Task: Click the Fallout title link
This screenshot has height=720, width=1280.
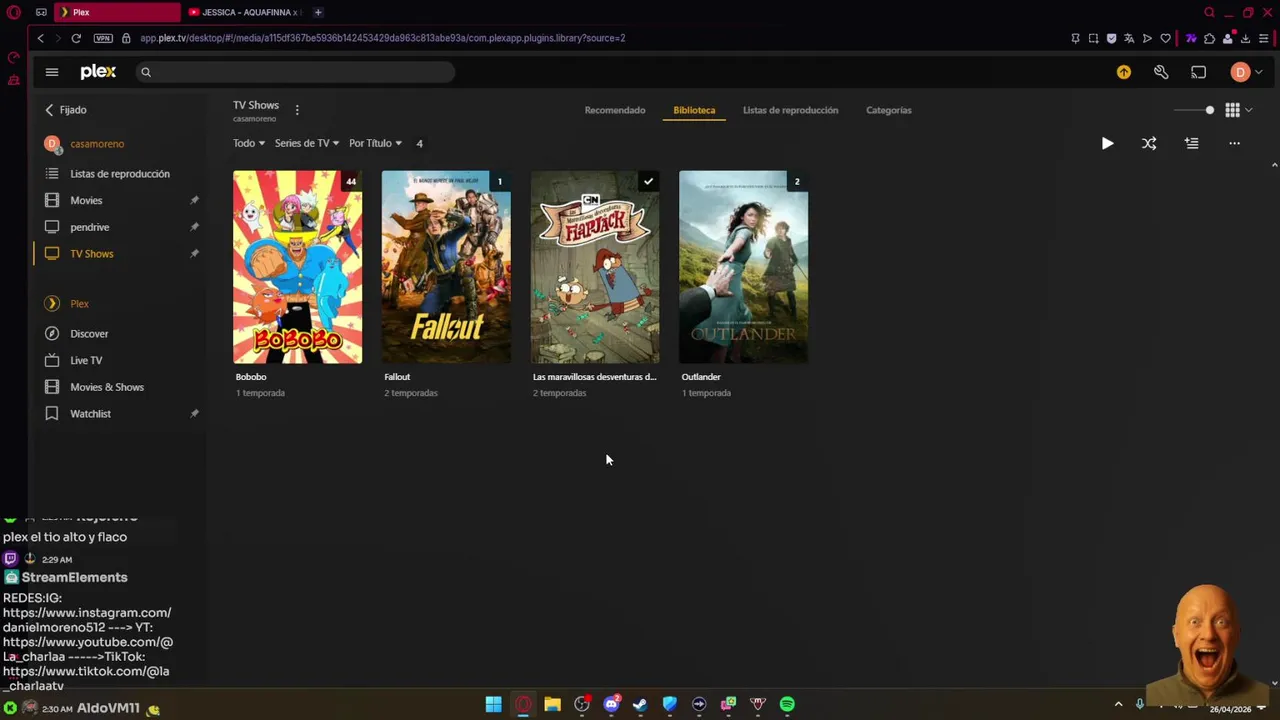Action: coord(397,377)
